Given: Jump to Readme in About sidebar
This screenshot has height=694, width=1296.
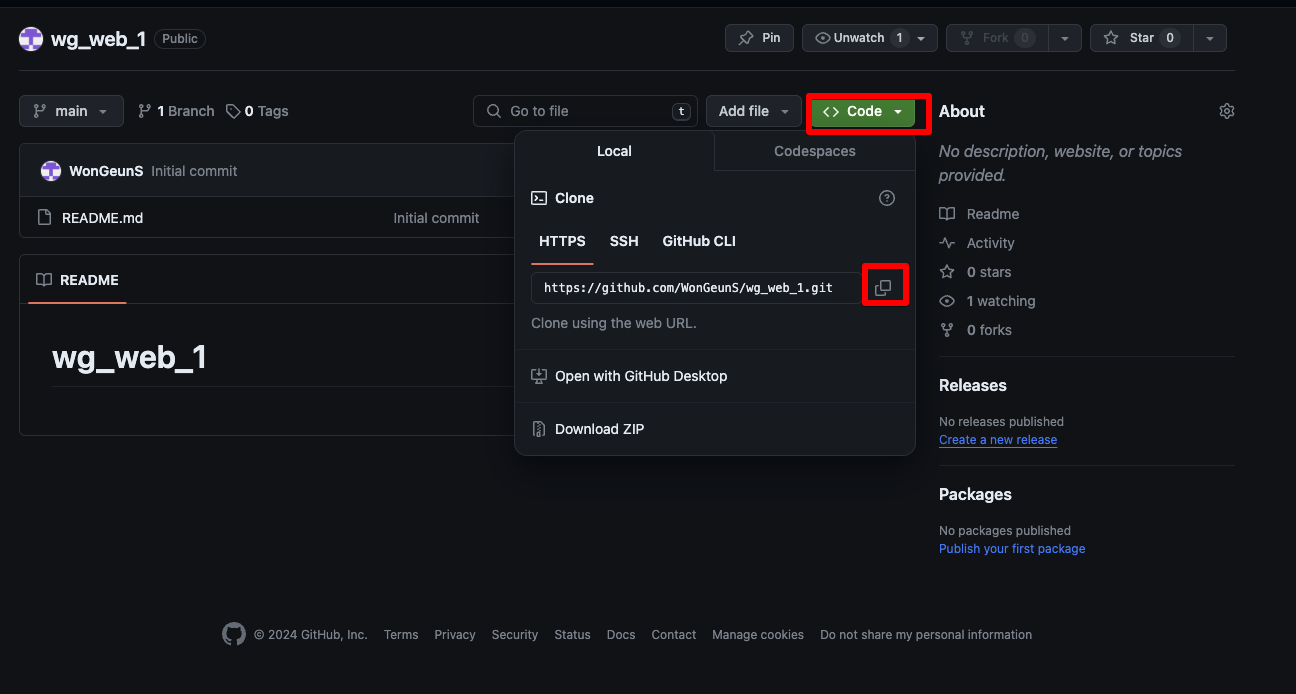Looking at the screenshot, I should coord(979,214).
